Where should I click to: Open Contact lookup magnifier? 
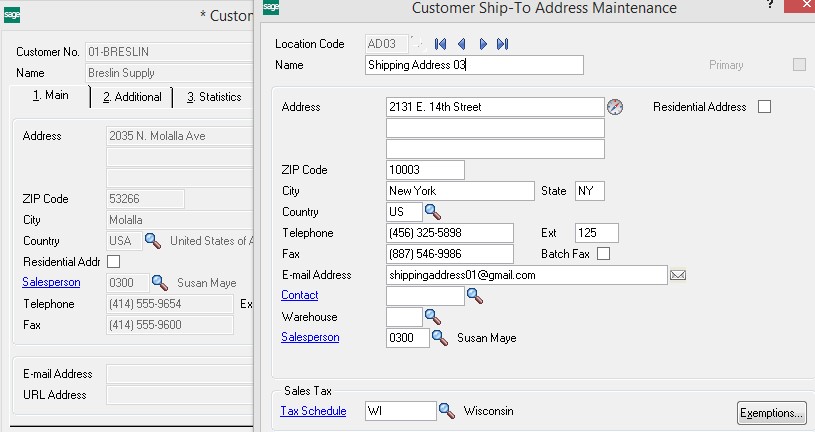(x=475, y=296)
